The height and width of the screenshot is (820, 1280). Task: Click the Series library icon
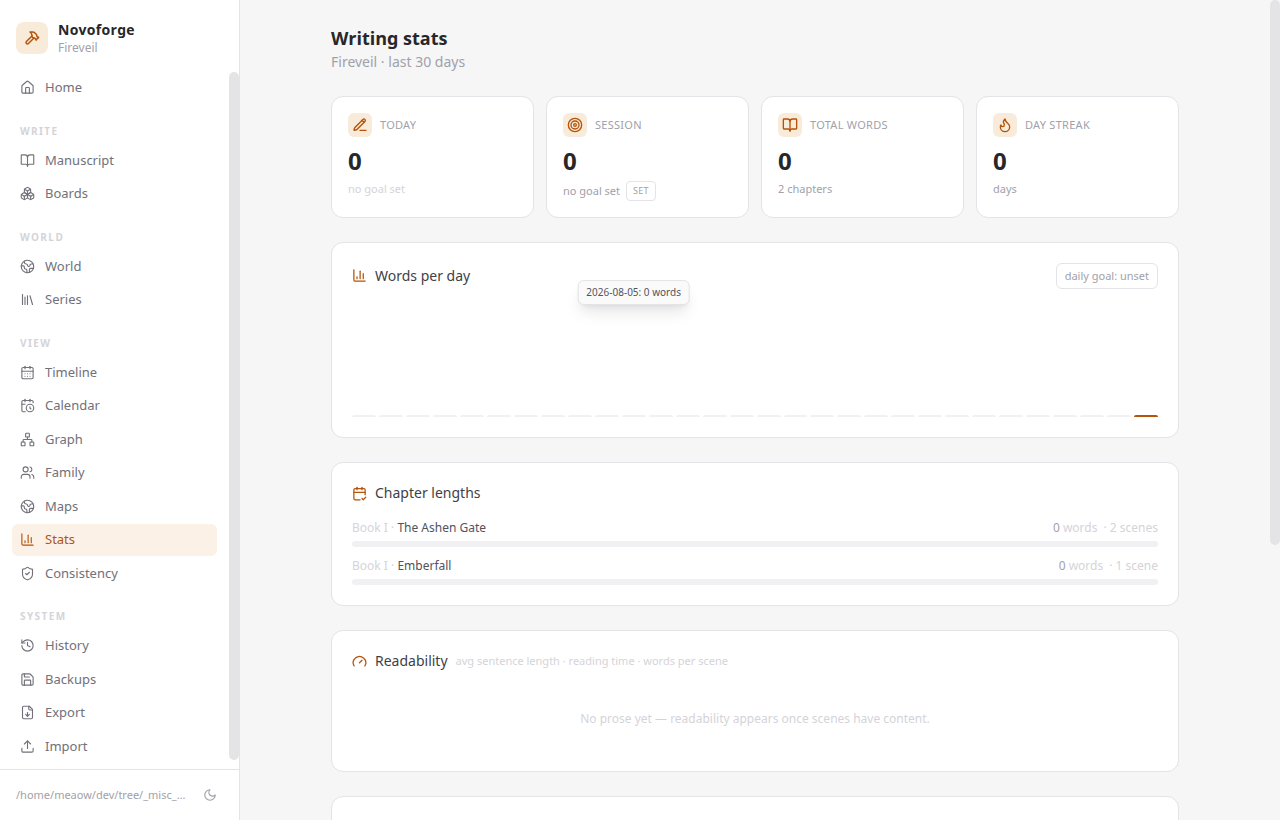pos(28,299)
